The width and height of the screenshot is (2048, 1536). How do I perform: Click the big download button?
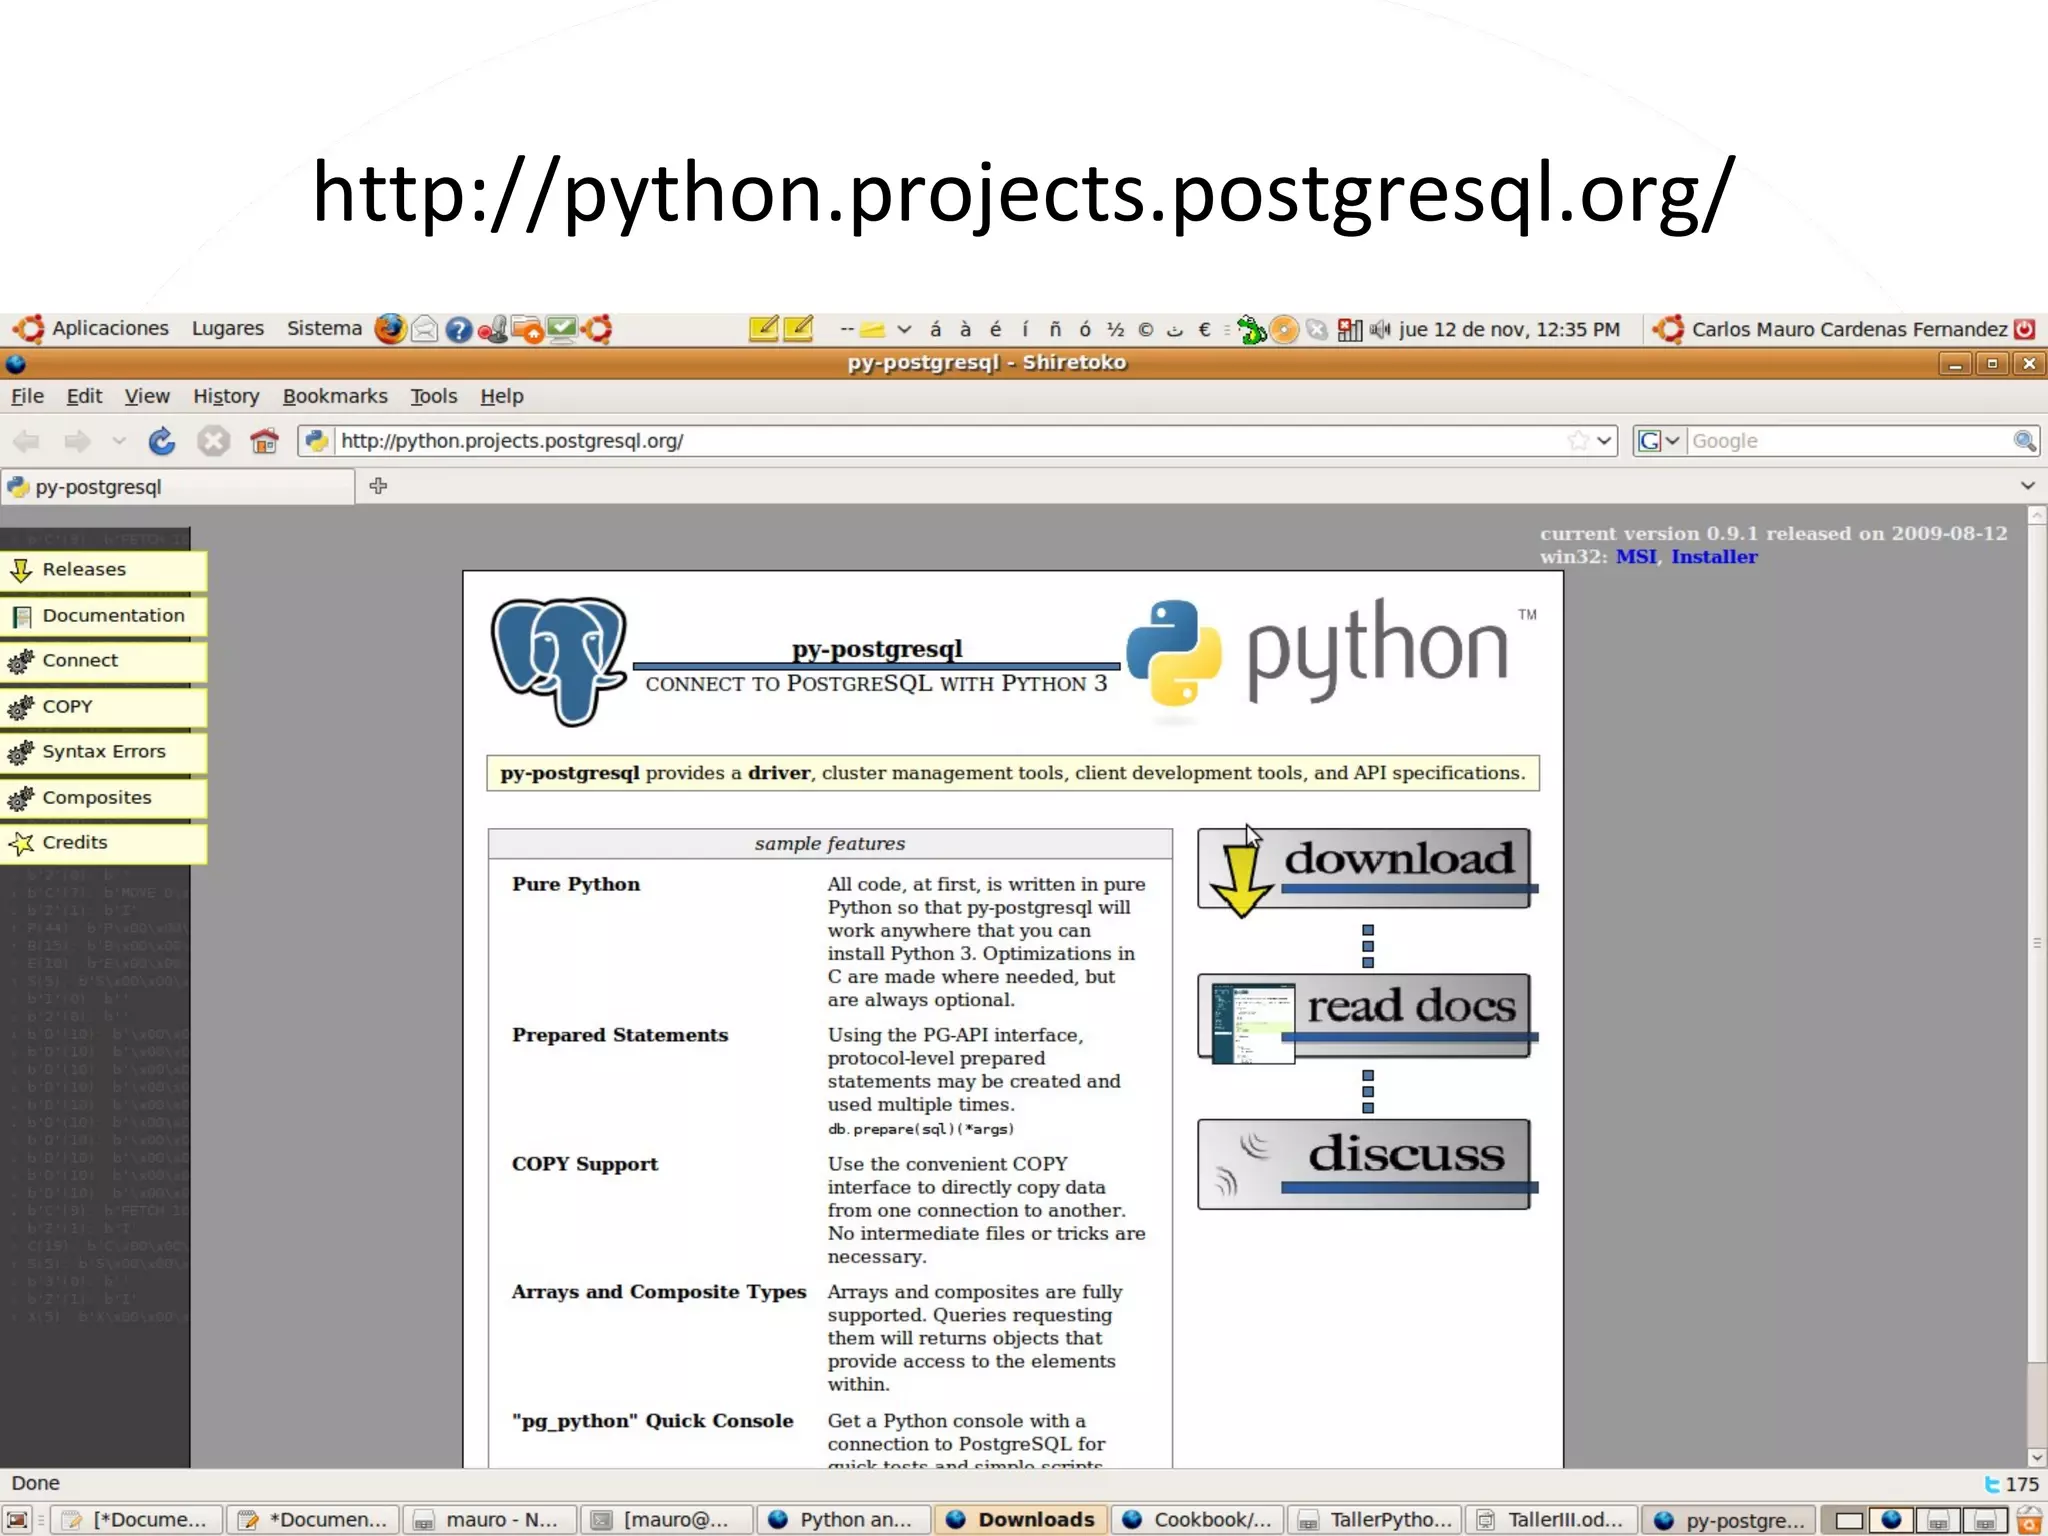(x=1366, y=868)
